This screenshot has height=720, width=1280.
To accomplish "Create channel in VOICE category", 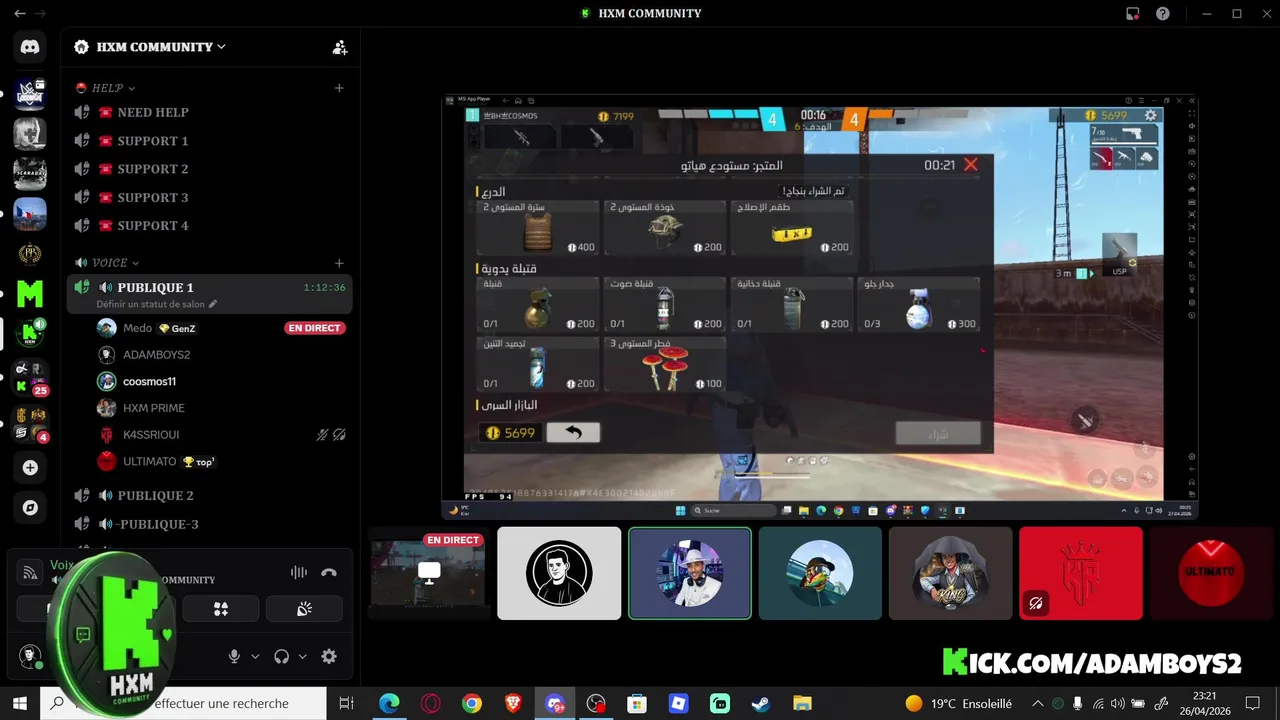I will [x=339, y=263].
